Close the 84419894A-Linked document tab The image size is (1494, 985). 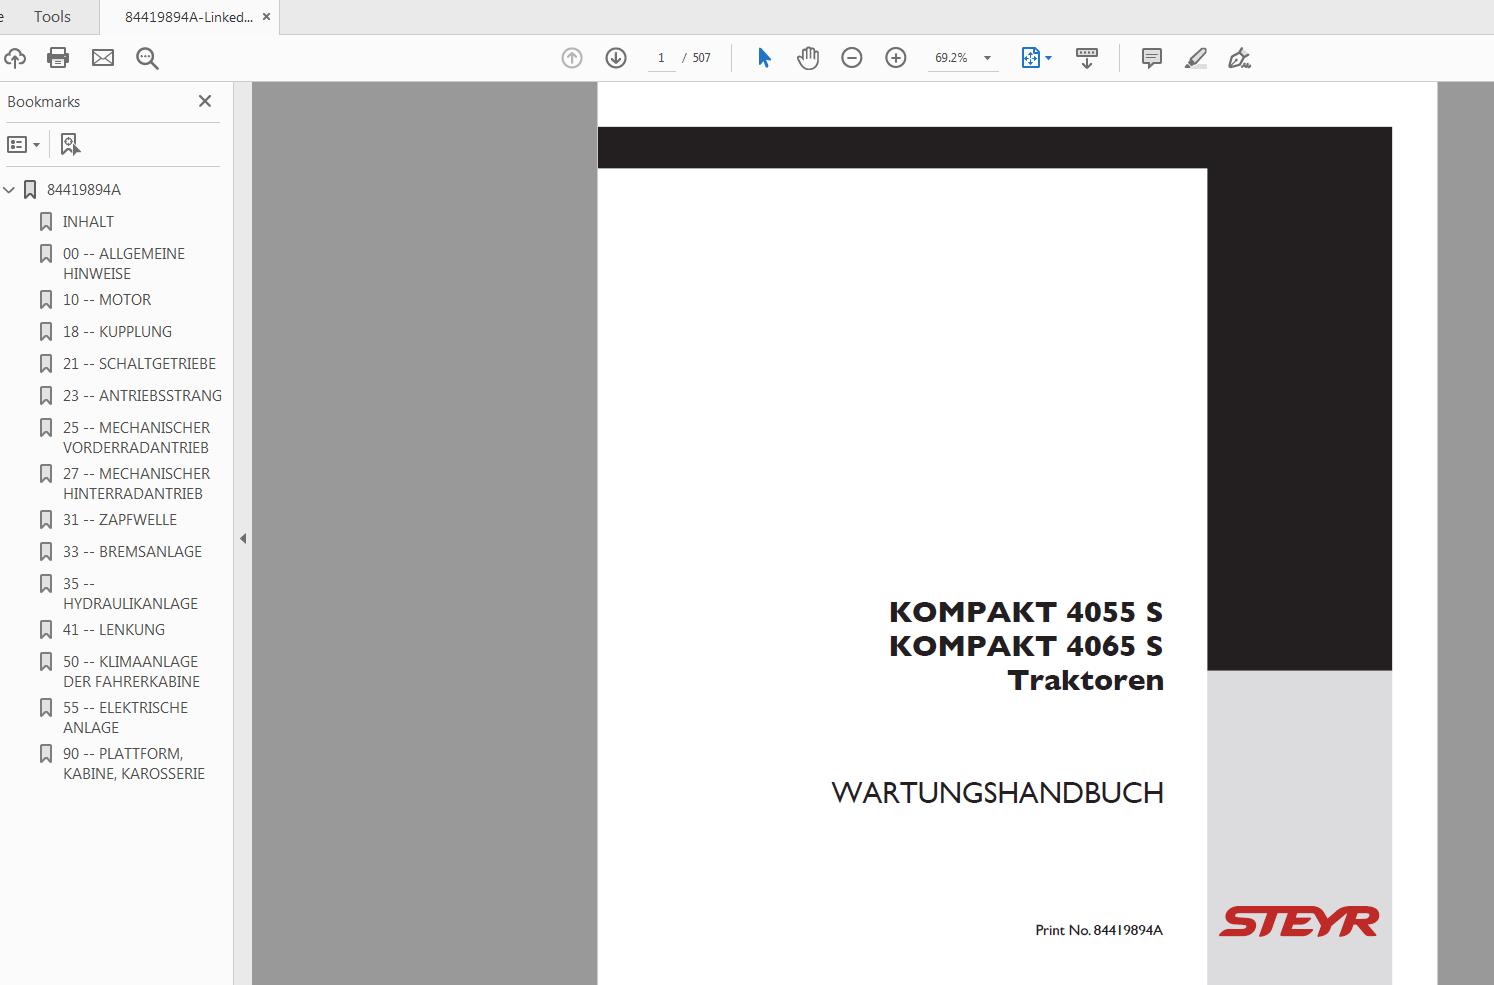[266, 17]
